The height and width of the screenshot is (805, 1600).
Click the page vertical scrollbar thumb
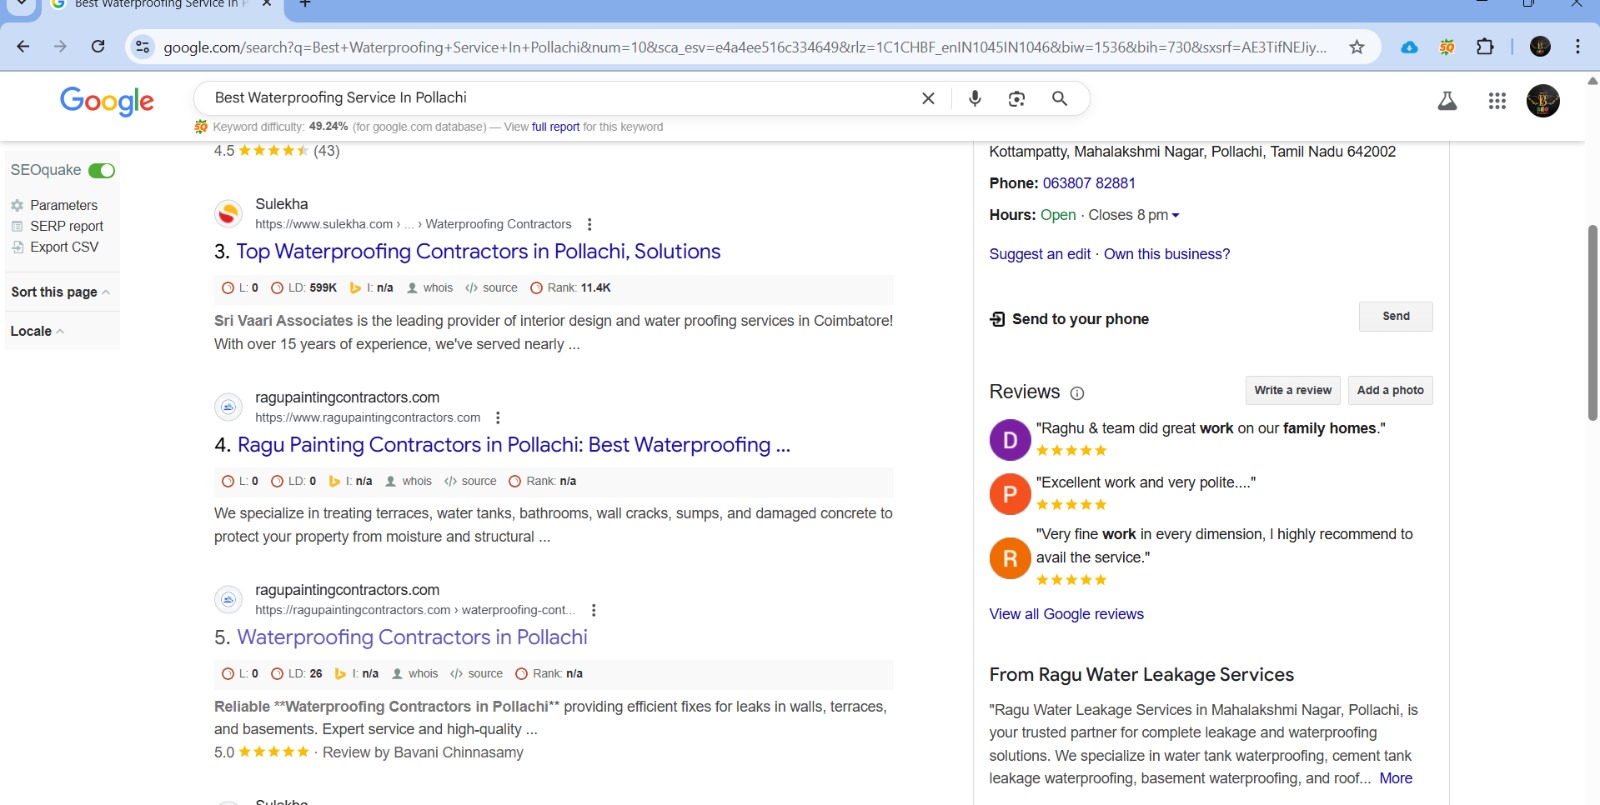pos(1592,320)
